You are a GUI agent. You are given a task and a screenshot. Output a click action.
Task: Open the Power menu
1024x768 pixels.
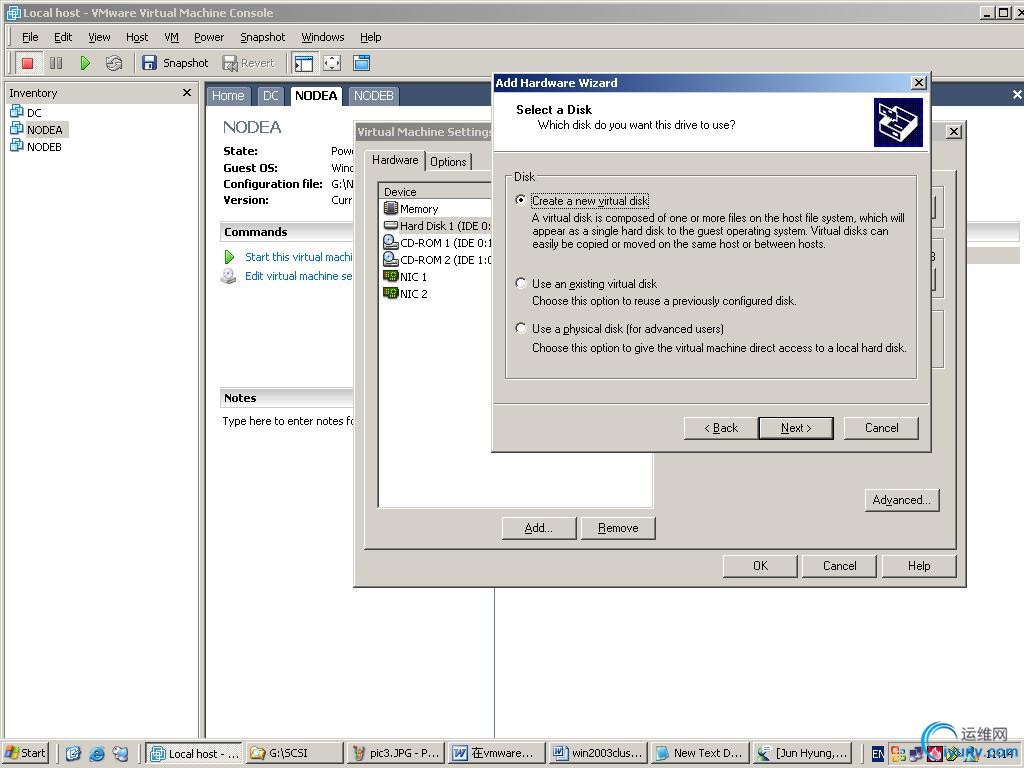pyautogui.click(x=209, y=37)
